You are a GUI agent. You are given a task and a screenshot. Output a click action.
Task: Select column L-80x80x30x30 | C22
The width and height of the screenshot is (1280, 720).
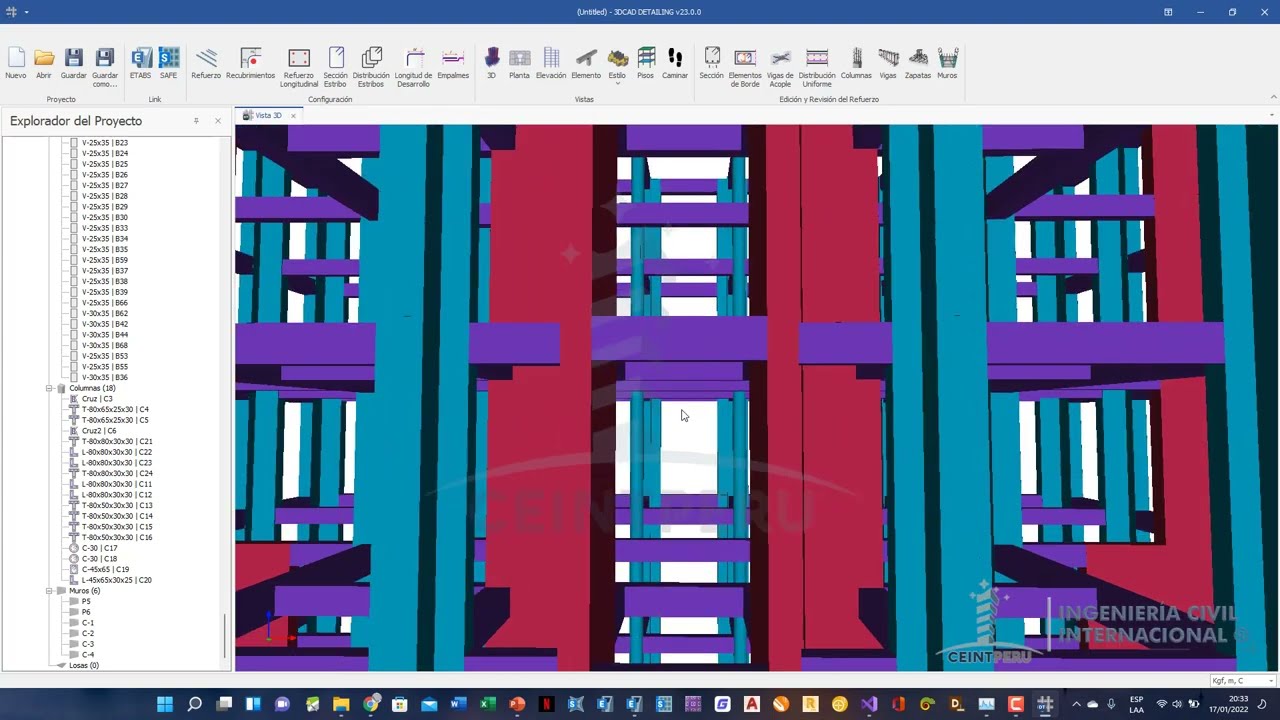click(x=117, y=452)
